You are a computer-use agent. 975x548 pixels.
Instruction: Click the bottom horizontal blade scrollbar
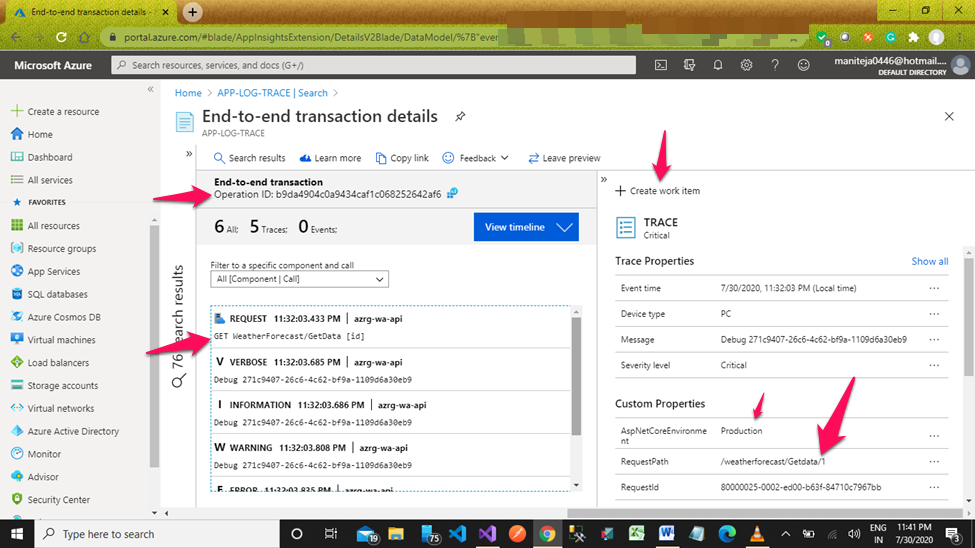pos(765,513)
